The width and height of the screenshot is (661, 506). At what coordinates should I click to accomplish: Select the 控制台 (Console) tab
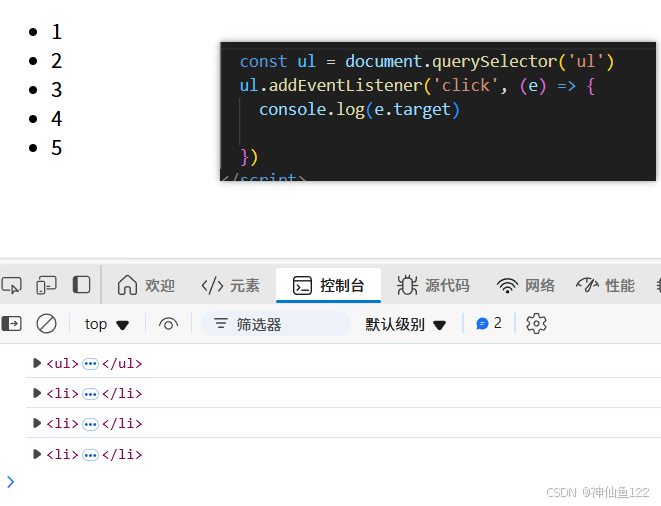tap(328, 285)
